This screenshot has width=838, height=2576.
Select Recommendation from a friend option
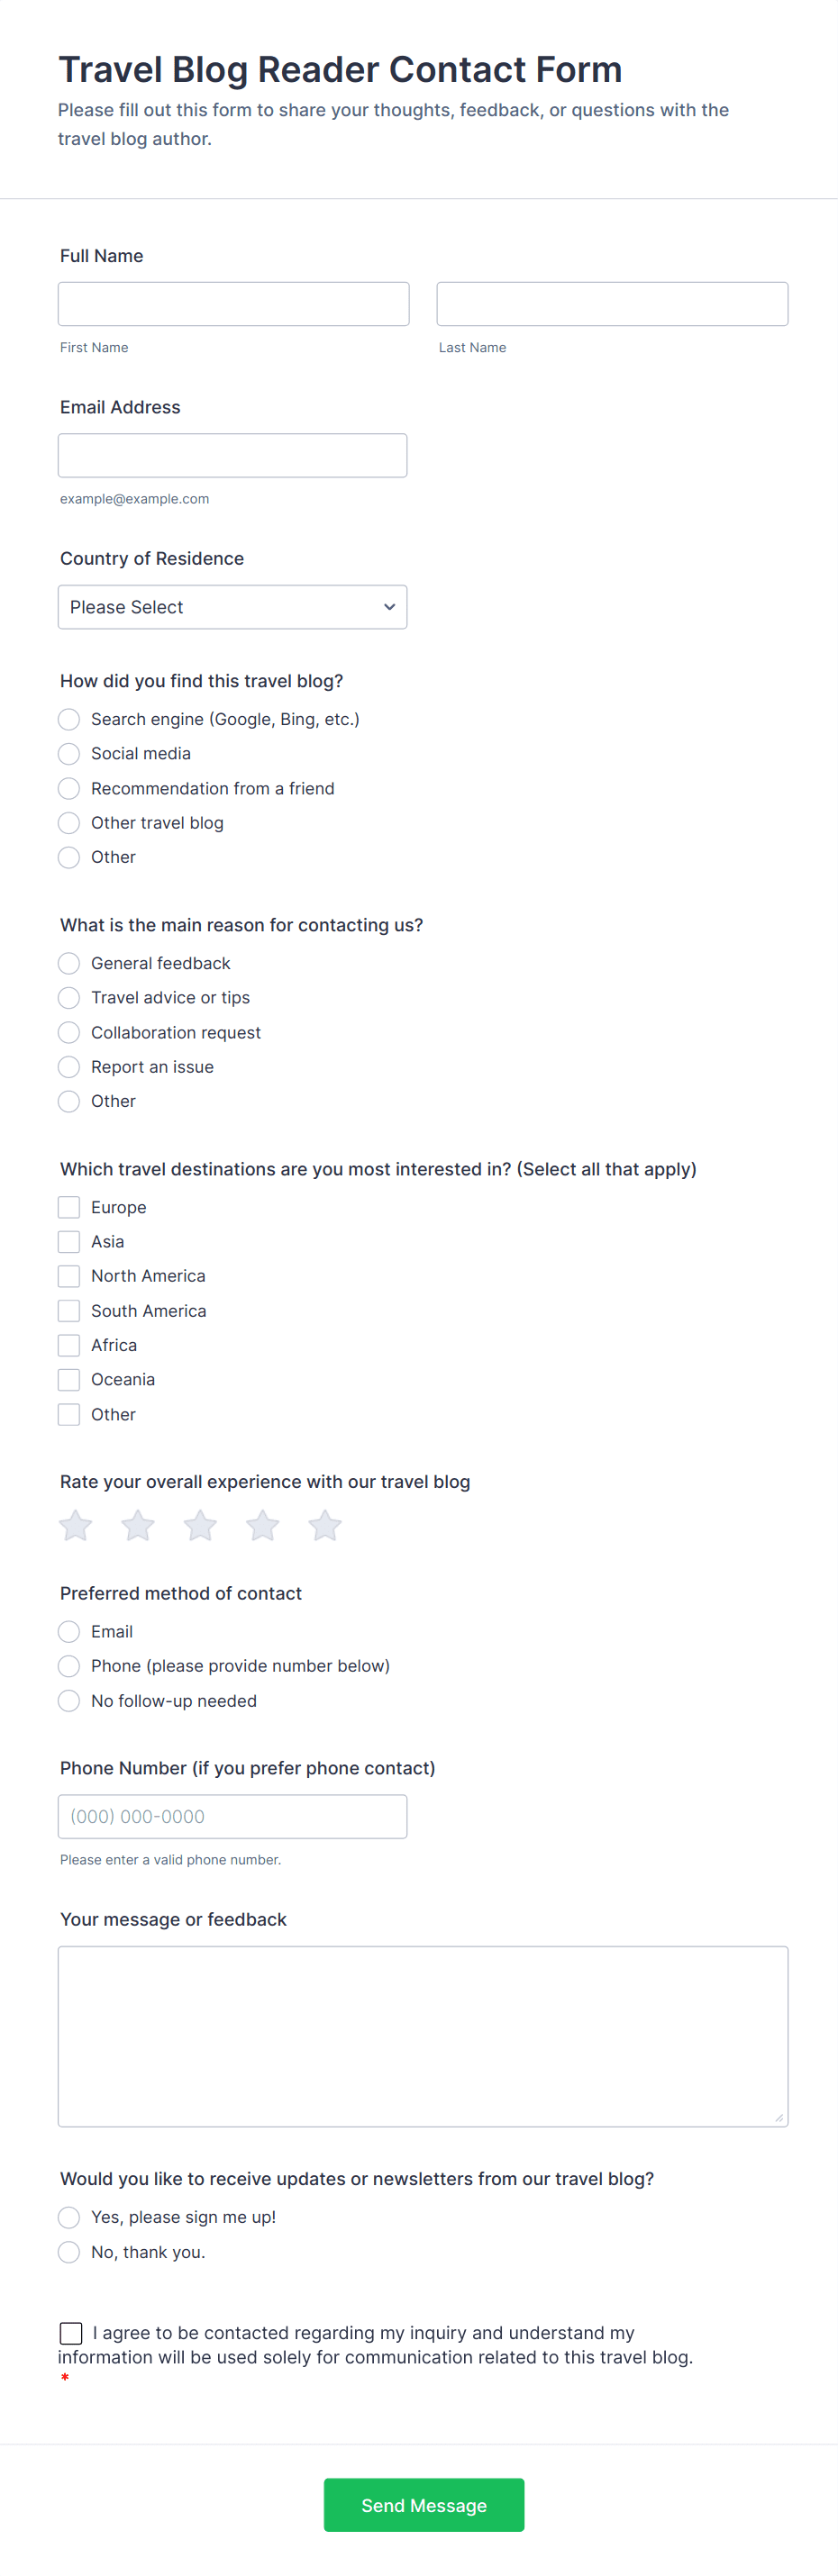click(x=69, y=788)
